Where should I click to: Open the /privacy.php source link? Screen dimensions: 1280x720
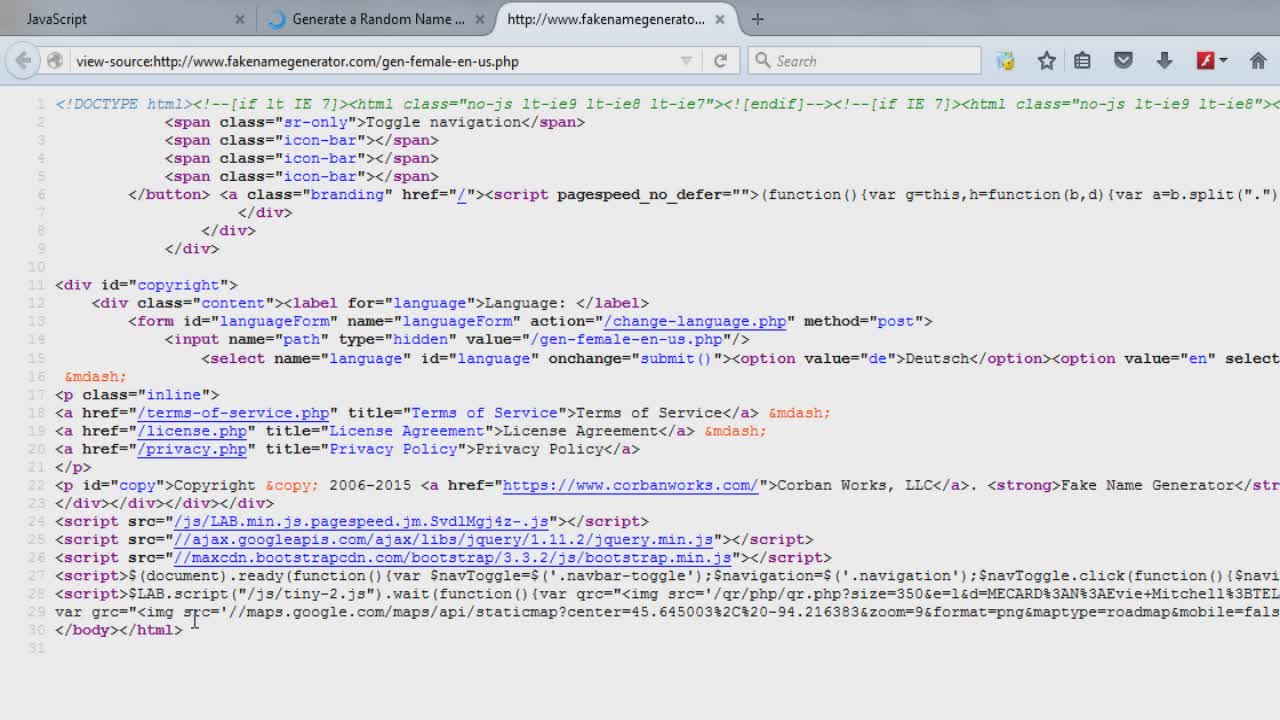[x=192, y=449]
